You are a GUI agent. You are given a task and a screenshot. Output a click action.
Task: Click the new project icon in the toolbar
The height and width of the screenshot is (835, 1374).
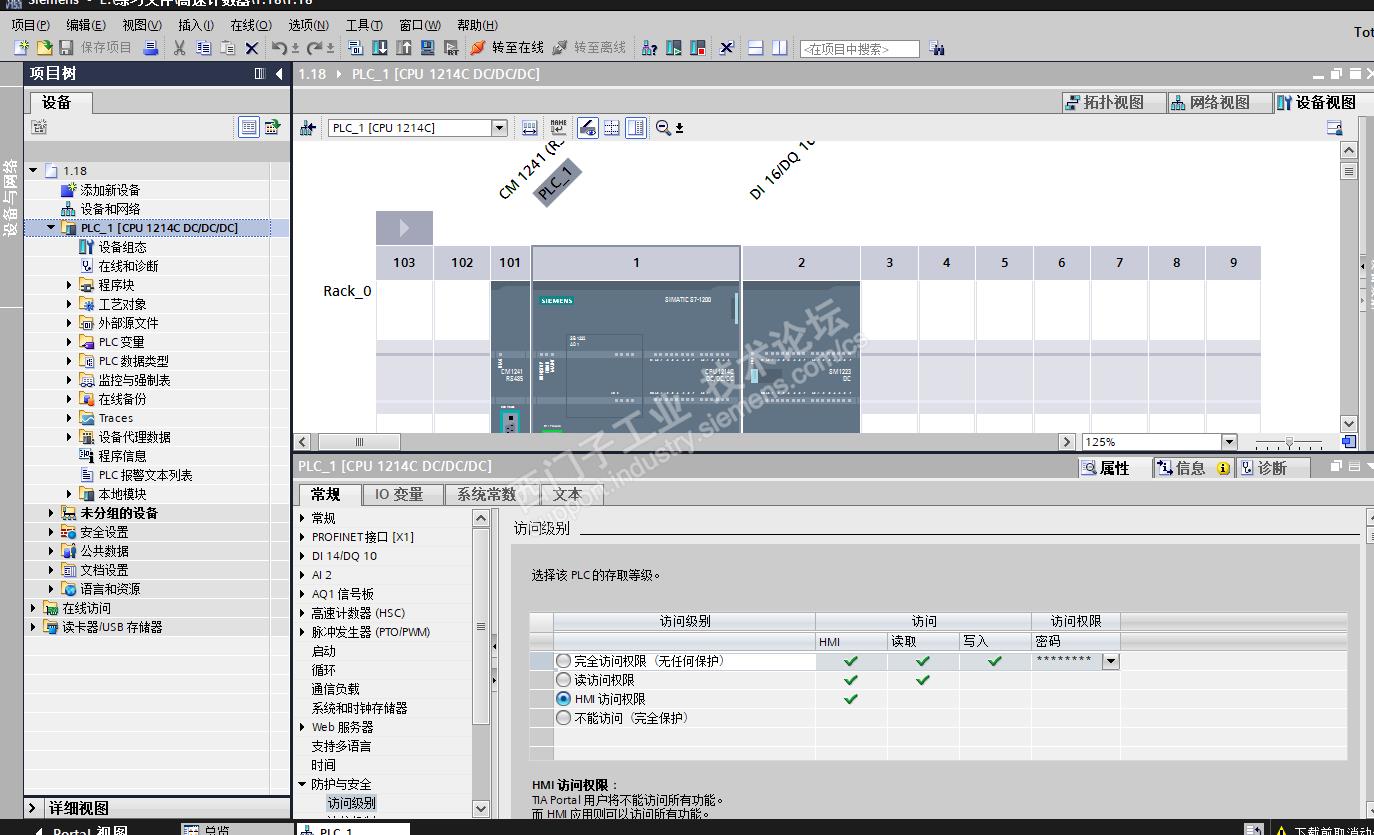pyautogui.click(x=21, y=48)
